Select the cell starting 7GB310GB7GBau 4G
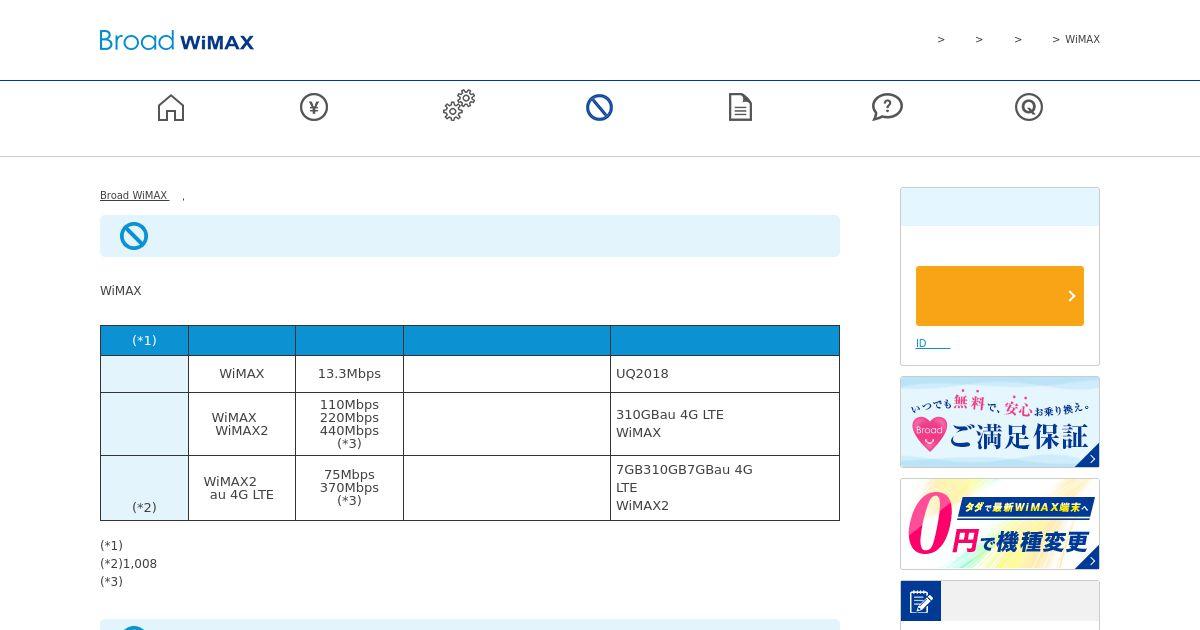The height and width of the screenshot is (630, 1200). click(x=725, y=488)
